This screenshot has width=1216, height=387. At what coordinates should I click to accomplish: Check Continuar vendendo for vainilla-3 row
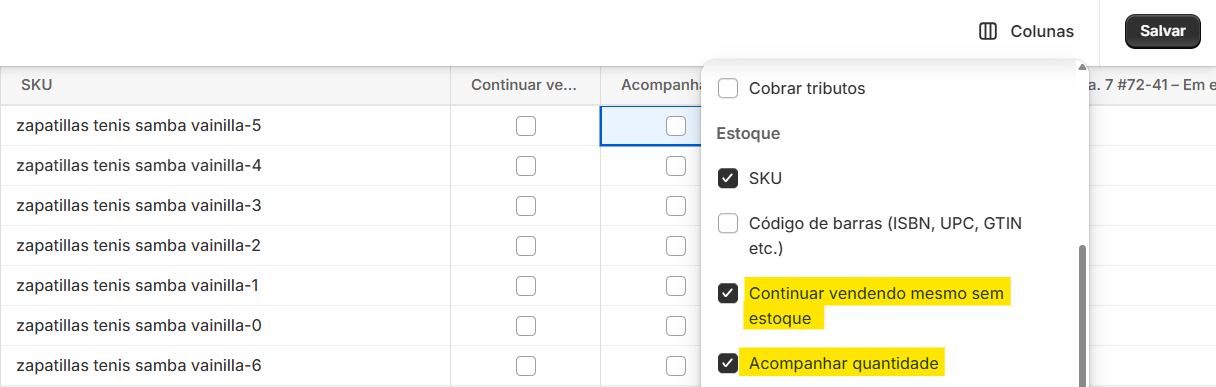525,206
